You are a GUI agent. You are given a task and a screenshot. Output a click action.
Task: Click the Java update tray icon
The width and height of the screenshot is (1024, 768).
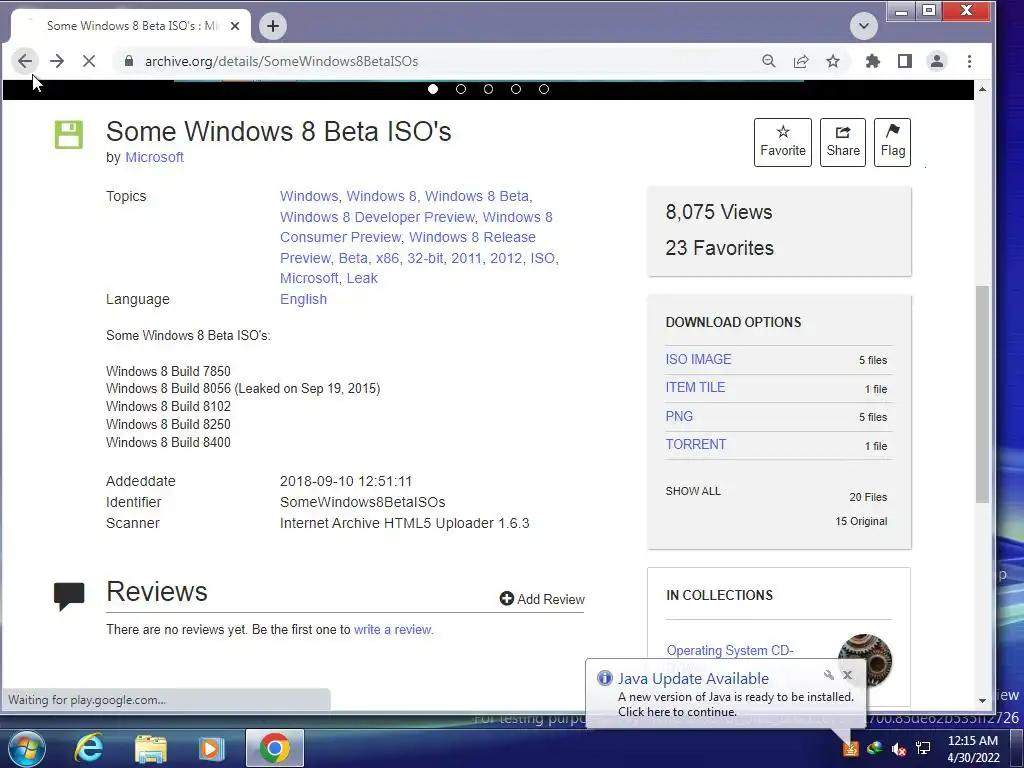(850, 748)
